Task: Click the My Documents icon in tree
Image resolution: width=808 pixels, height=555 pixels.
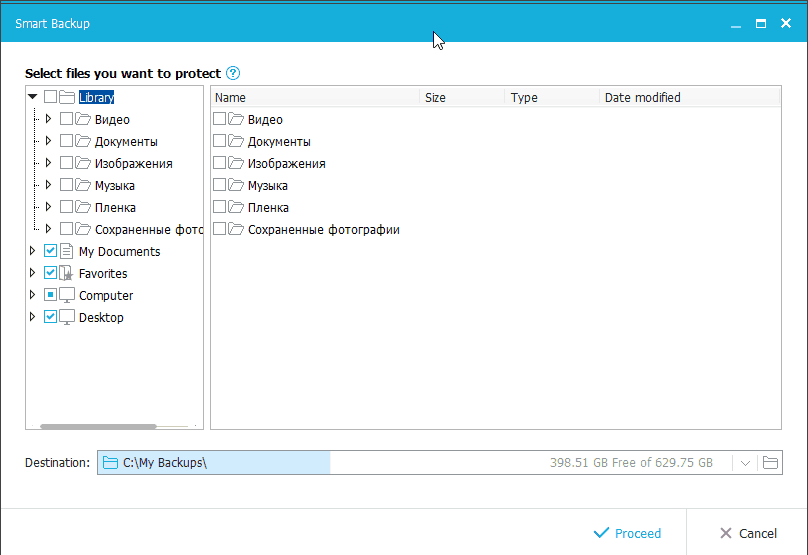Action: click(x=67, y=251)
